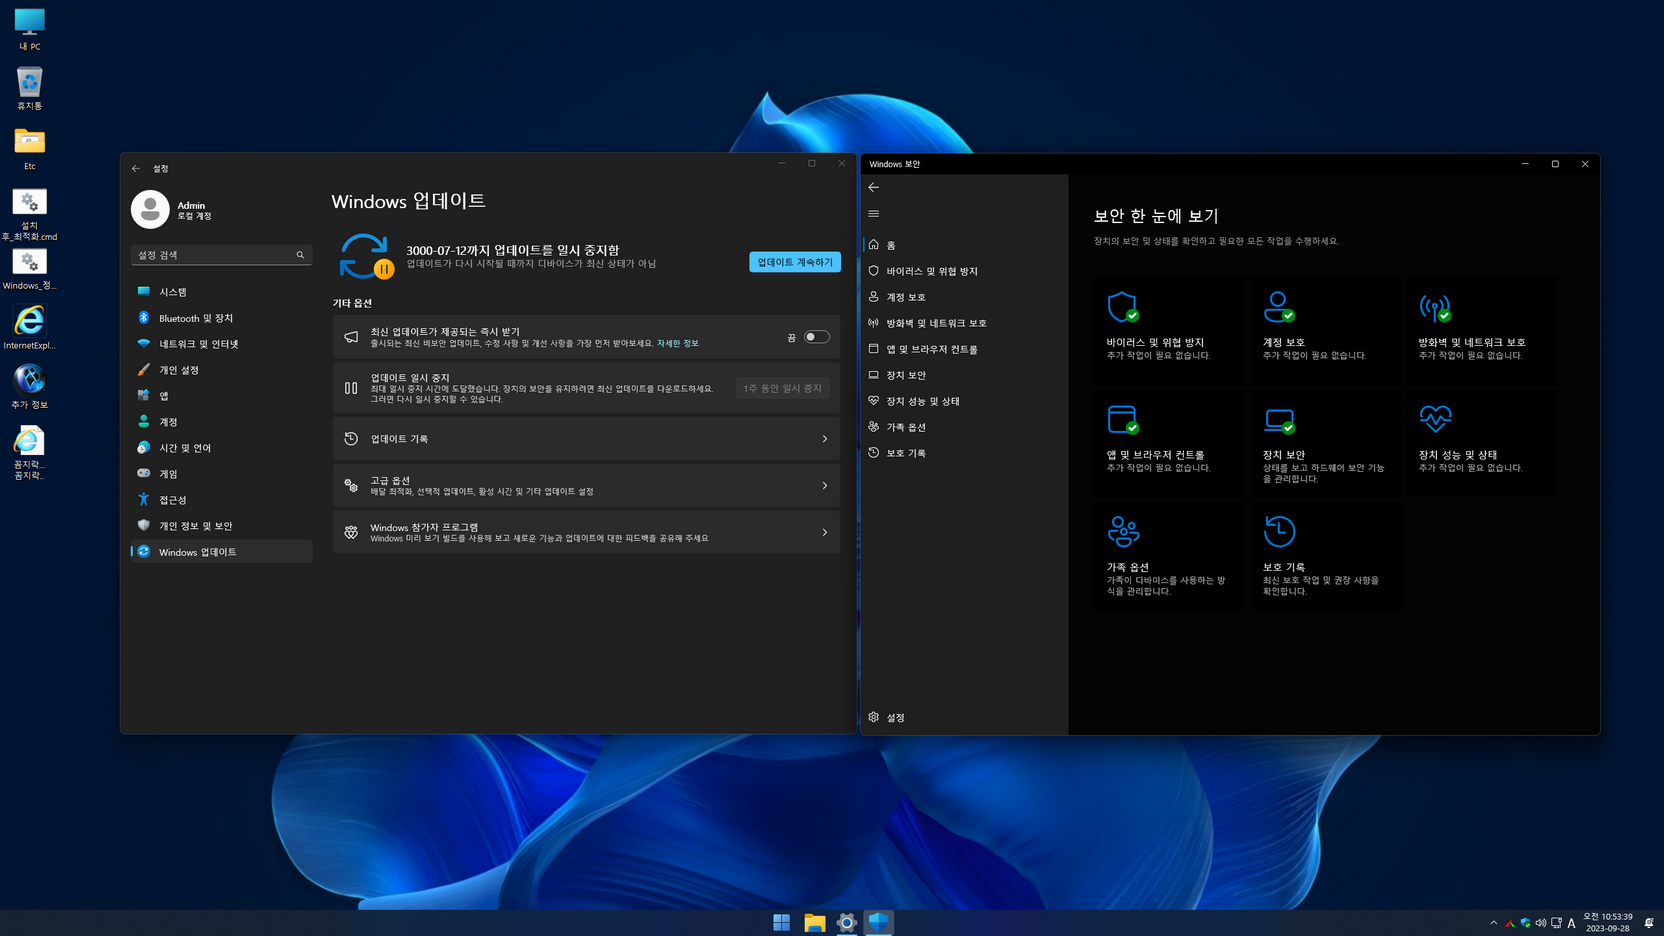Select 바이러스 및 위협 방지 in sidebar
Screen dimensions: 1664x936
(964, 271)
